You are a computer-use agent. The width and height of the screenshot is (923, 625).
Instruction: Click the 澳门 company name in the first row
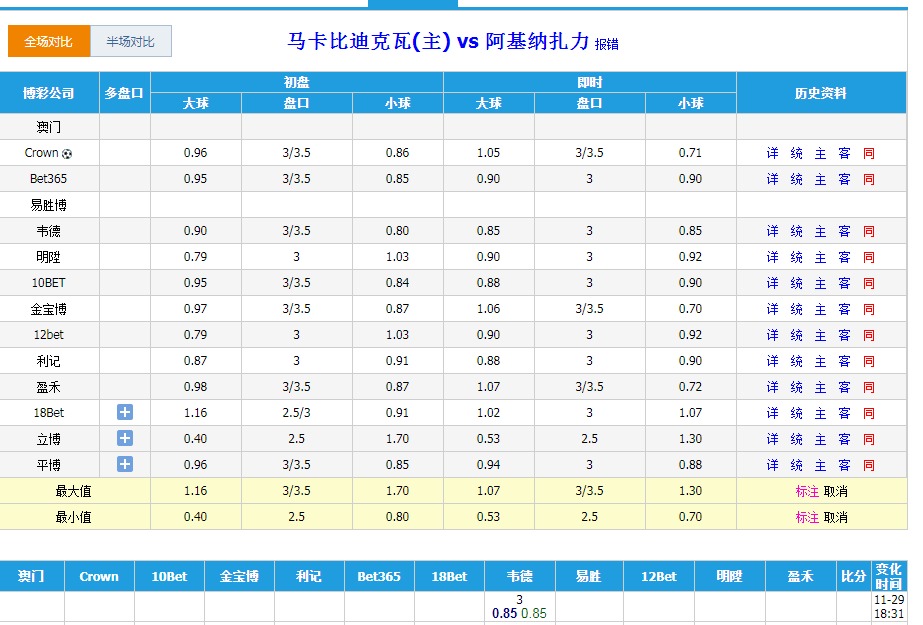[48, 127]
